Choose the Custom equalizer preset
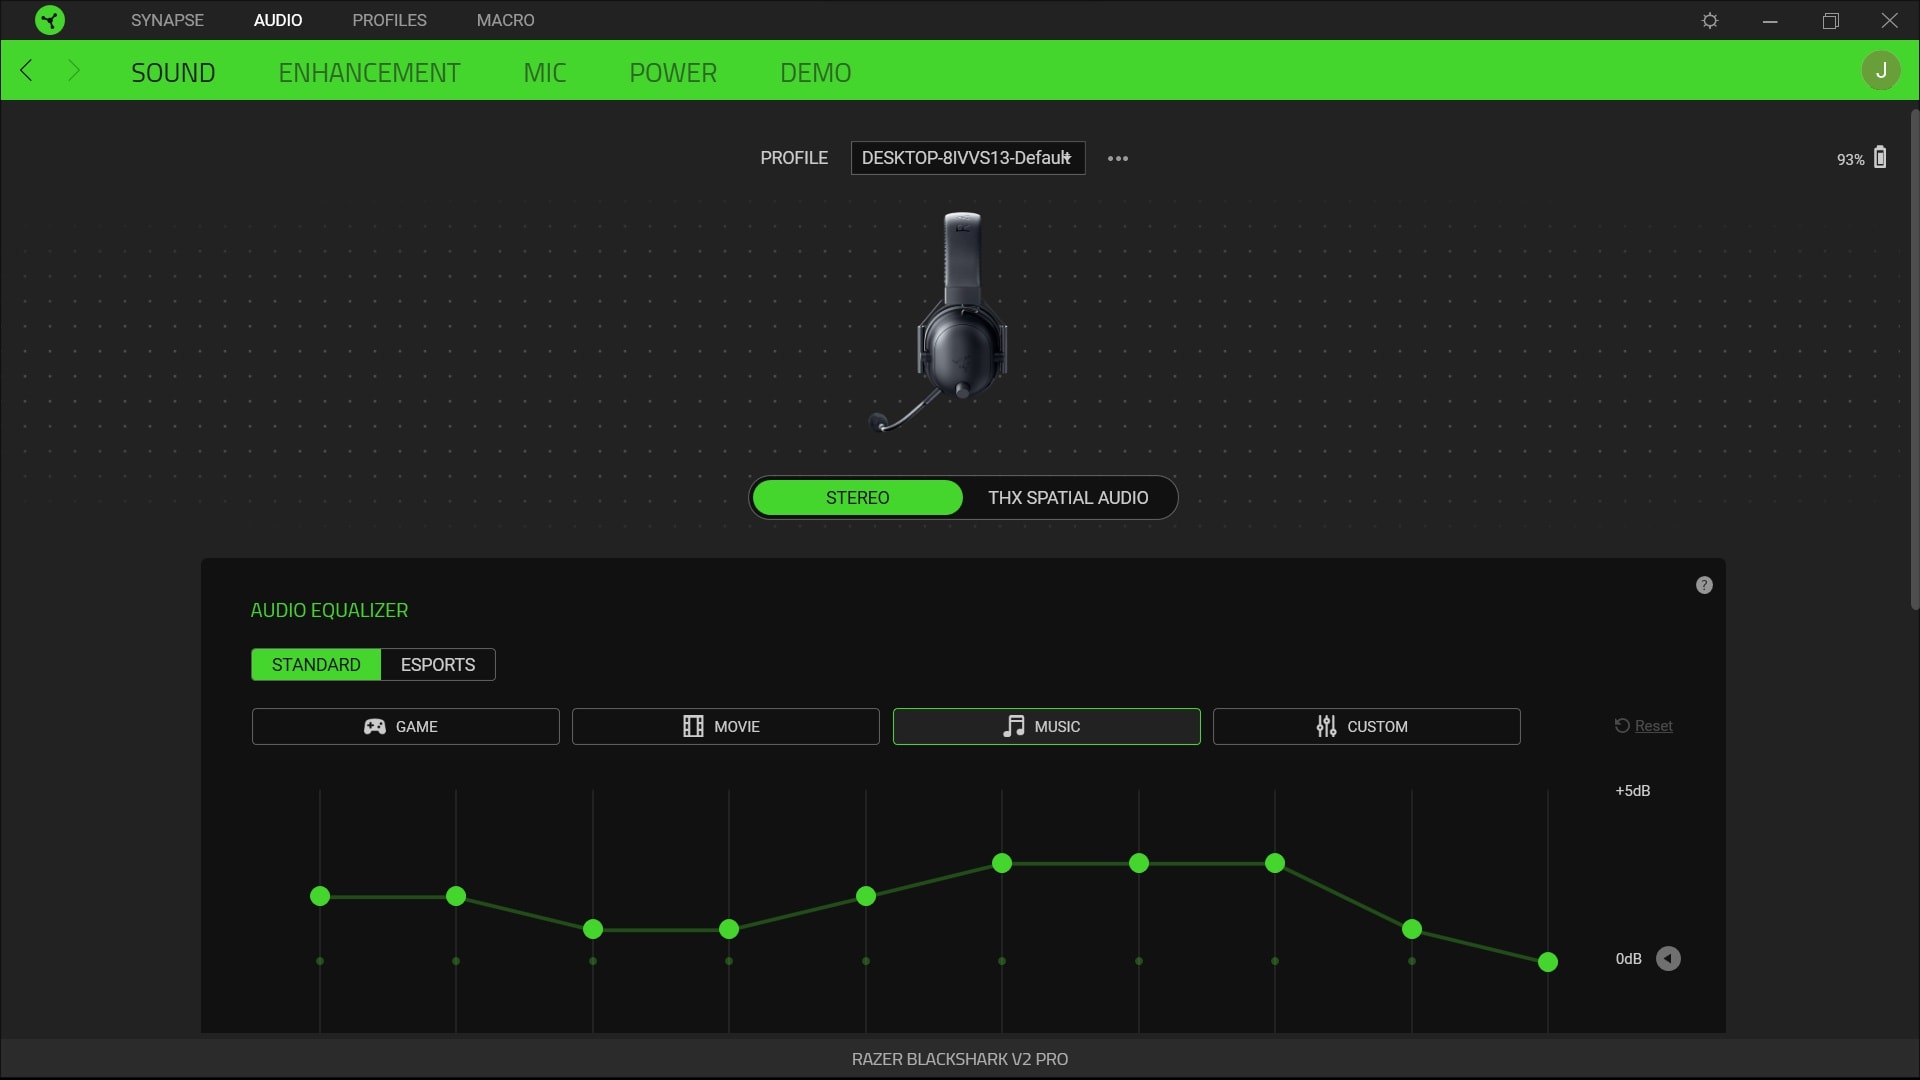Viewport: 1920px width, 1080px height. (1366, 726)
